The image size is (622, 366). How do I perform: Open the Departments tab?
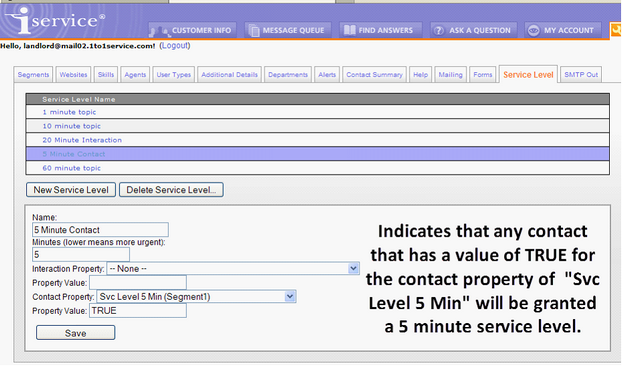click(288, 75)
